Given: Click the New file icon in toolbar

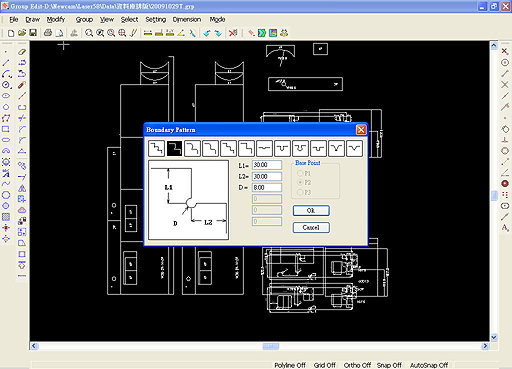Looking at the screenshot, I should tap(11, 33).
